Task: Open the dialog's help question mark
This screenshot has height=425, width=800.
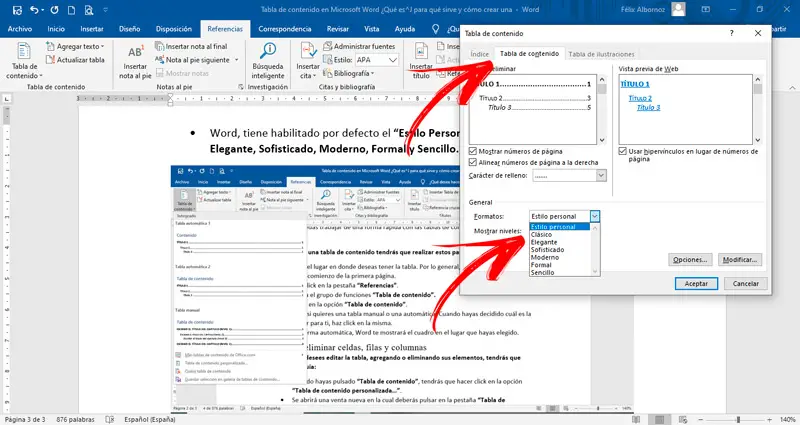Action: [x=732, y=33]
